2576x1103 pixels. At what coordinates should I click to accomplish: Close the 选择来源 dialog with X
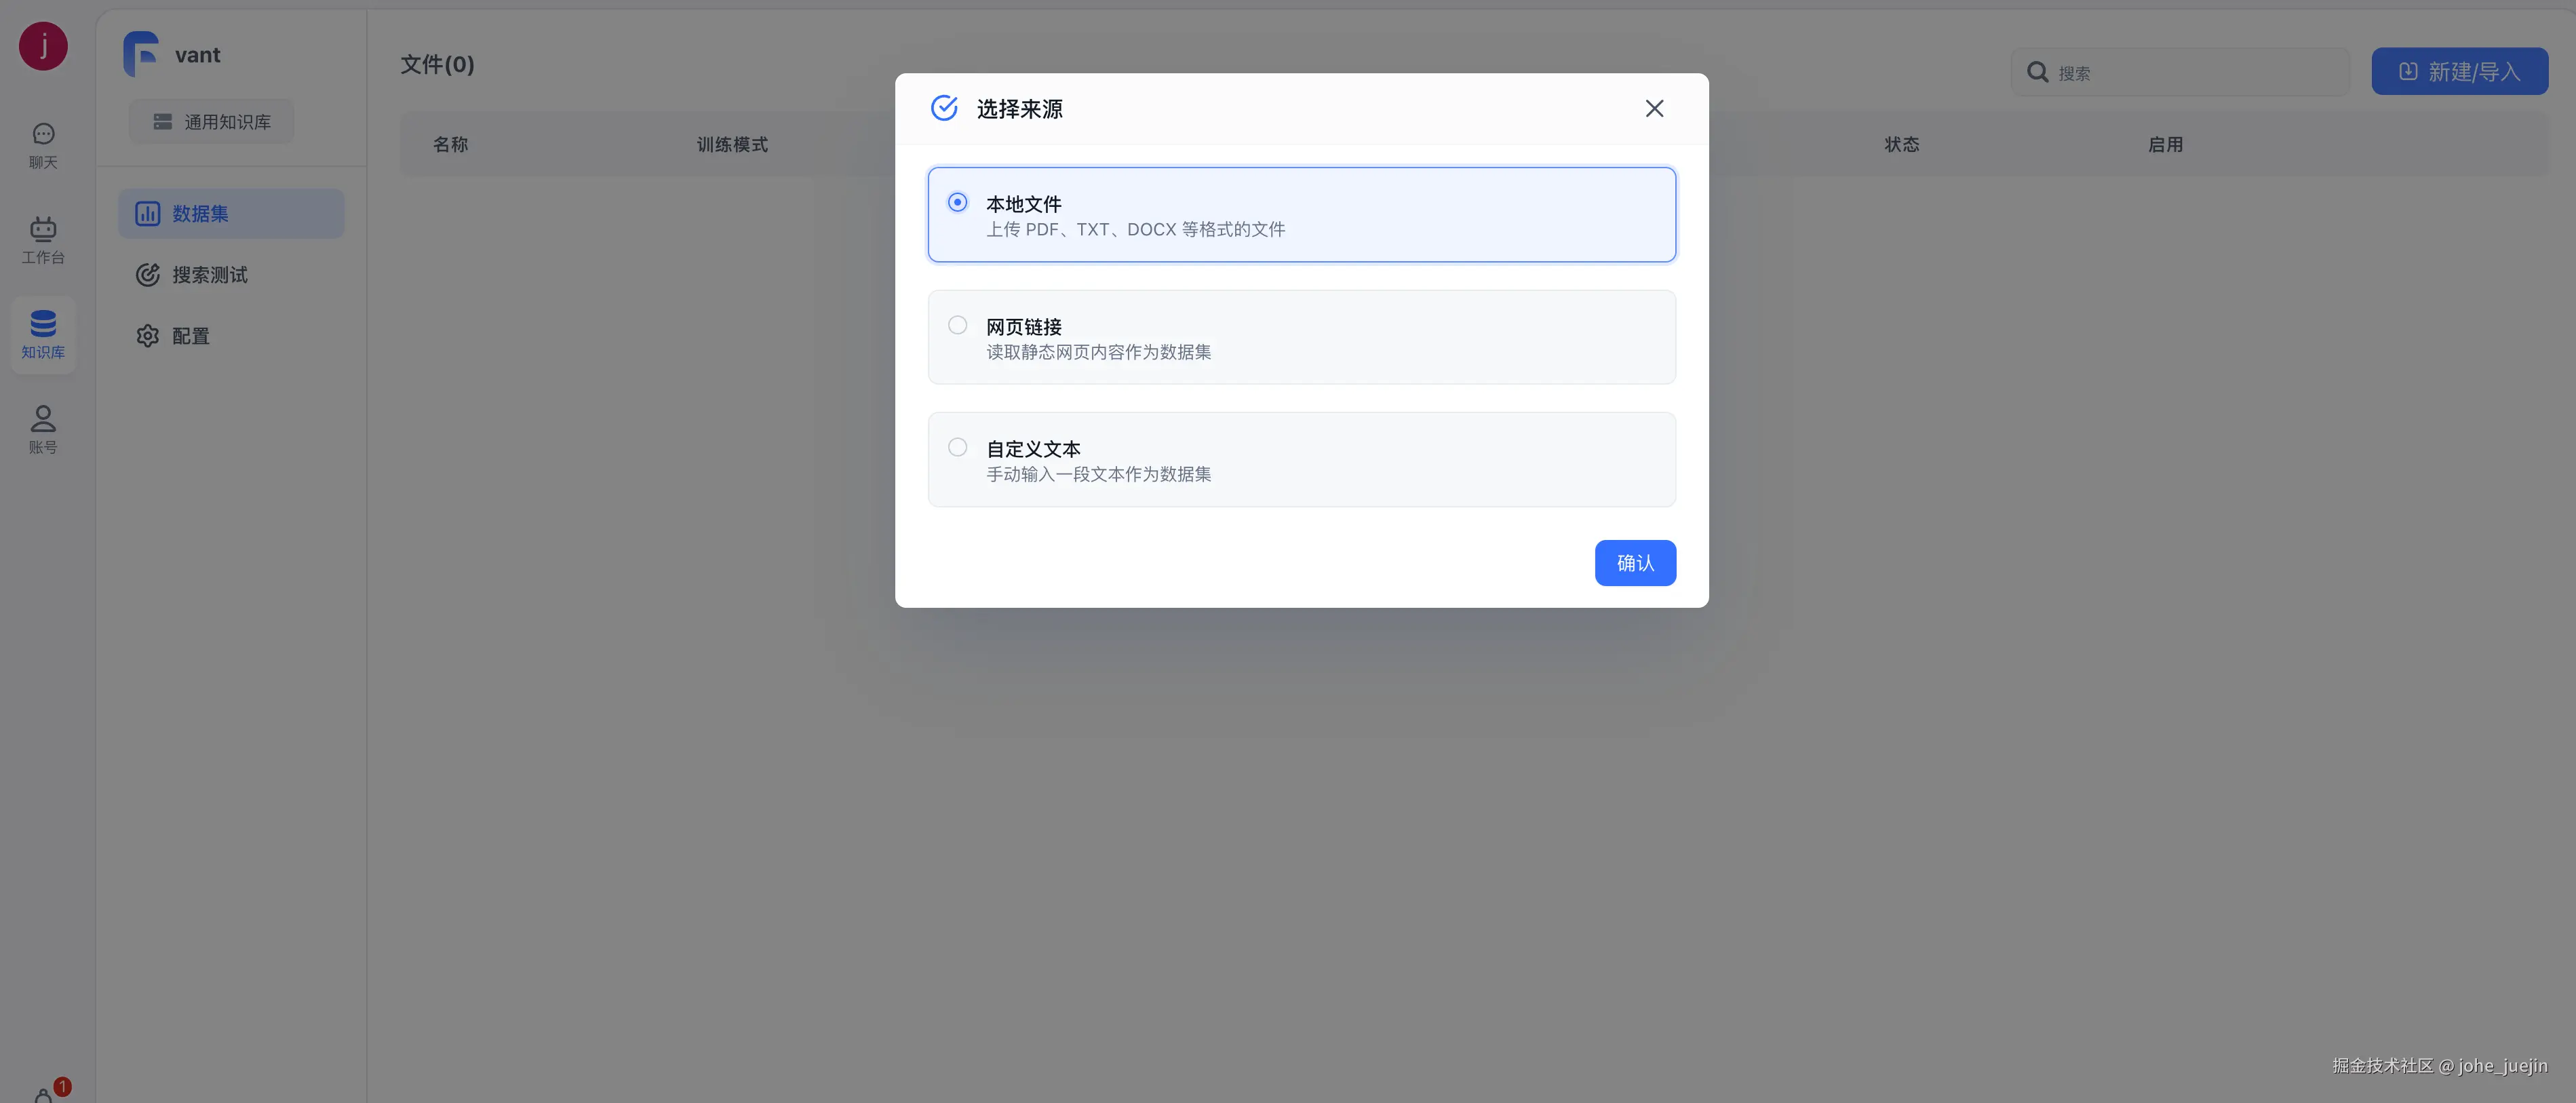[x=1654, y=108]
